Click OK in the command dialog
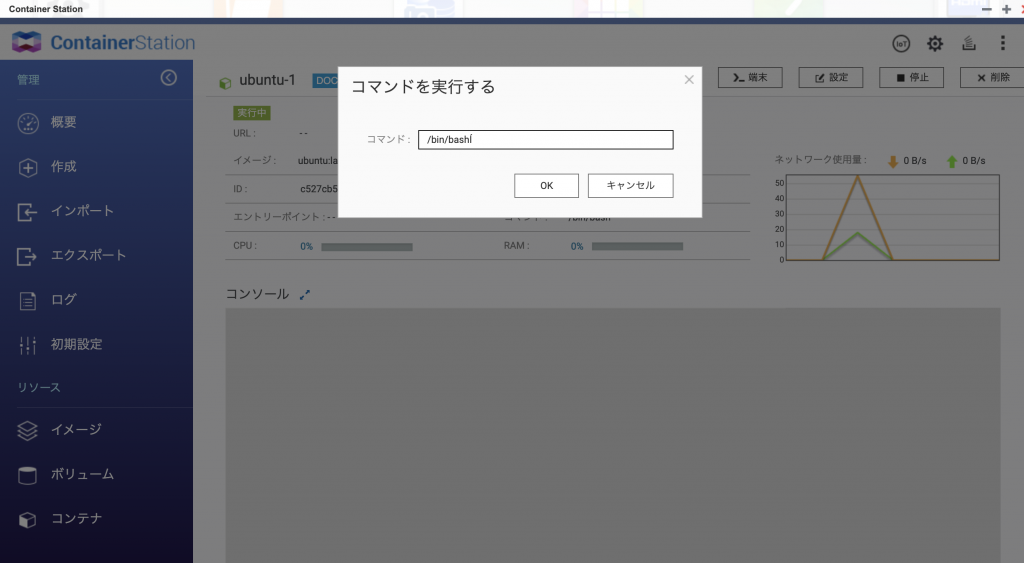Image resolution: width=1024 pixels, height=563 pixels. point(546,185)
